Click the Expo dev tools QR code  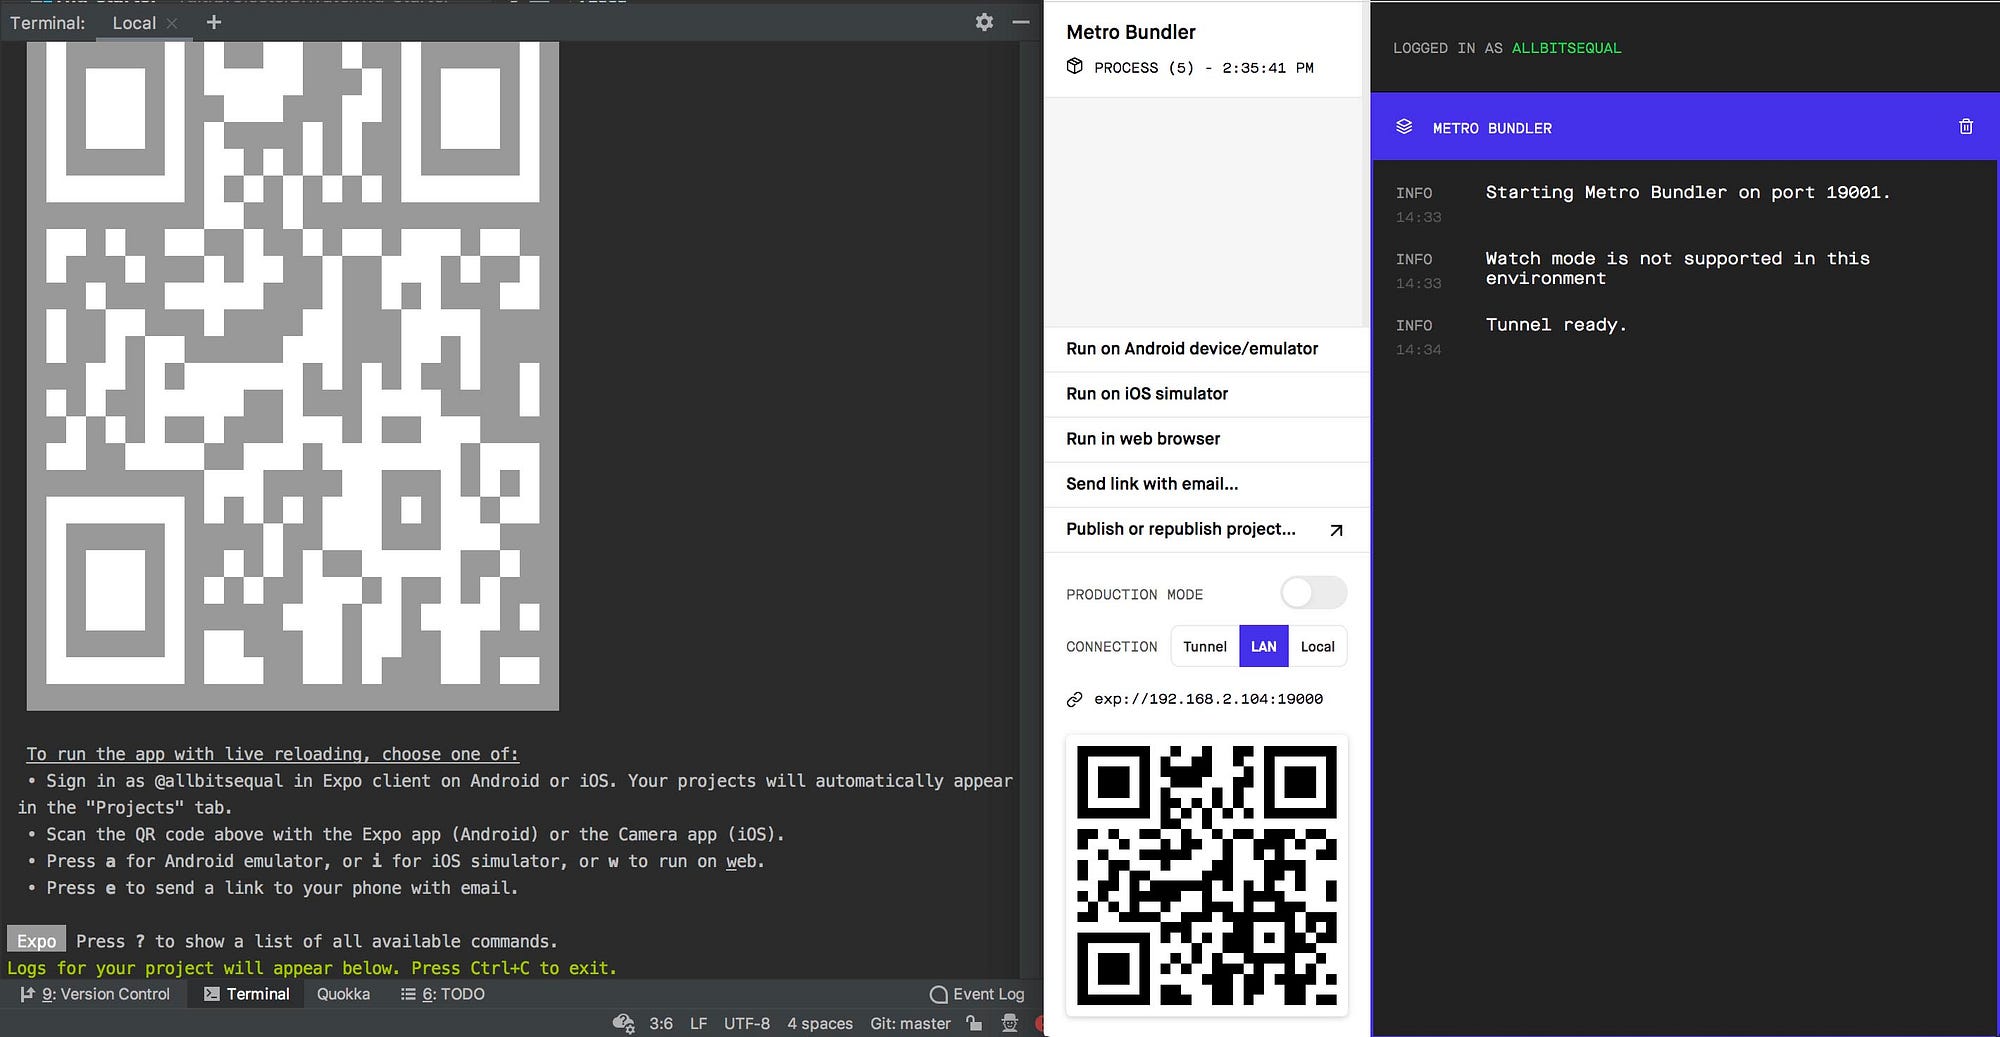coord(1207,875)
